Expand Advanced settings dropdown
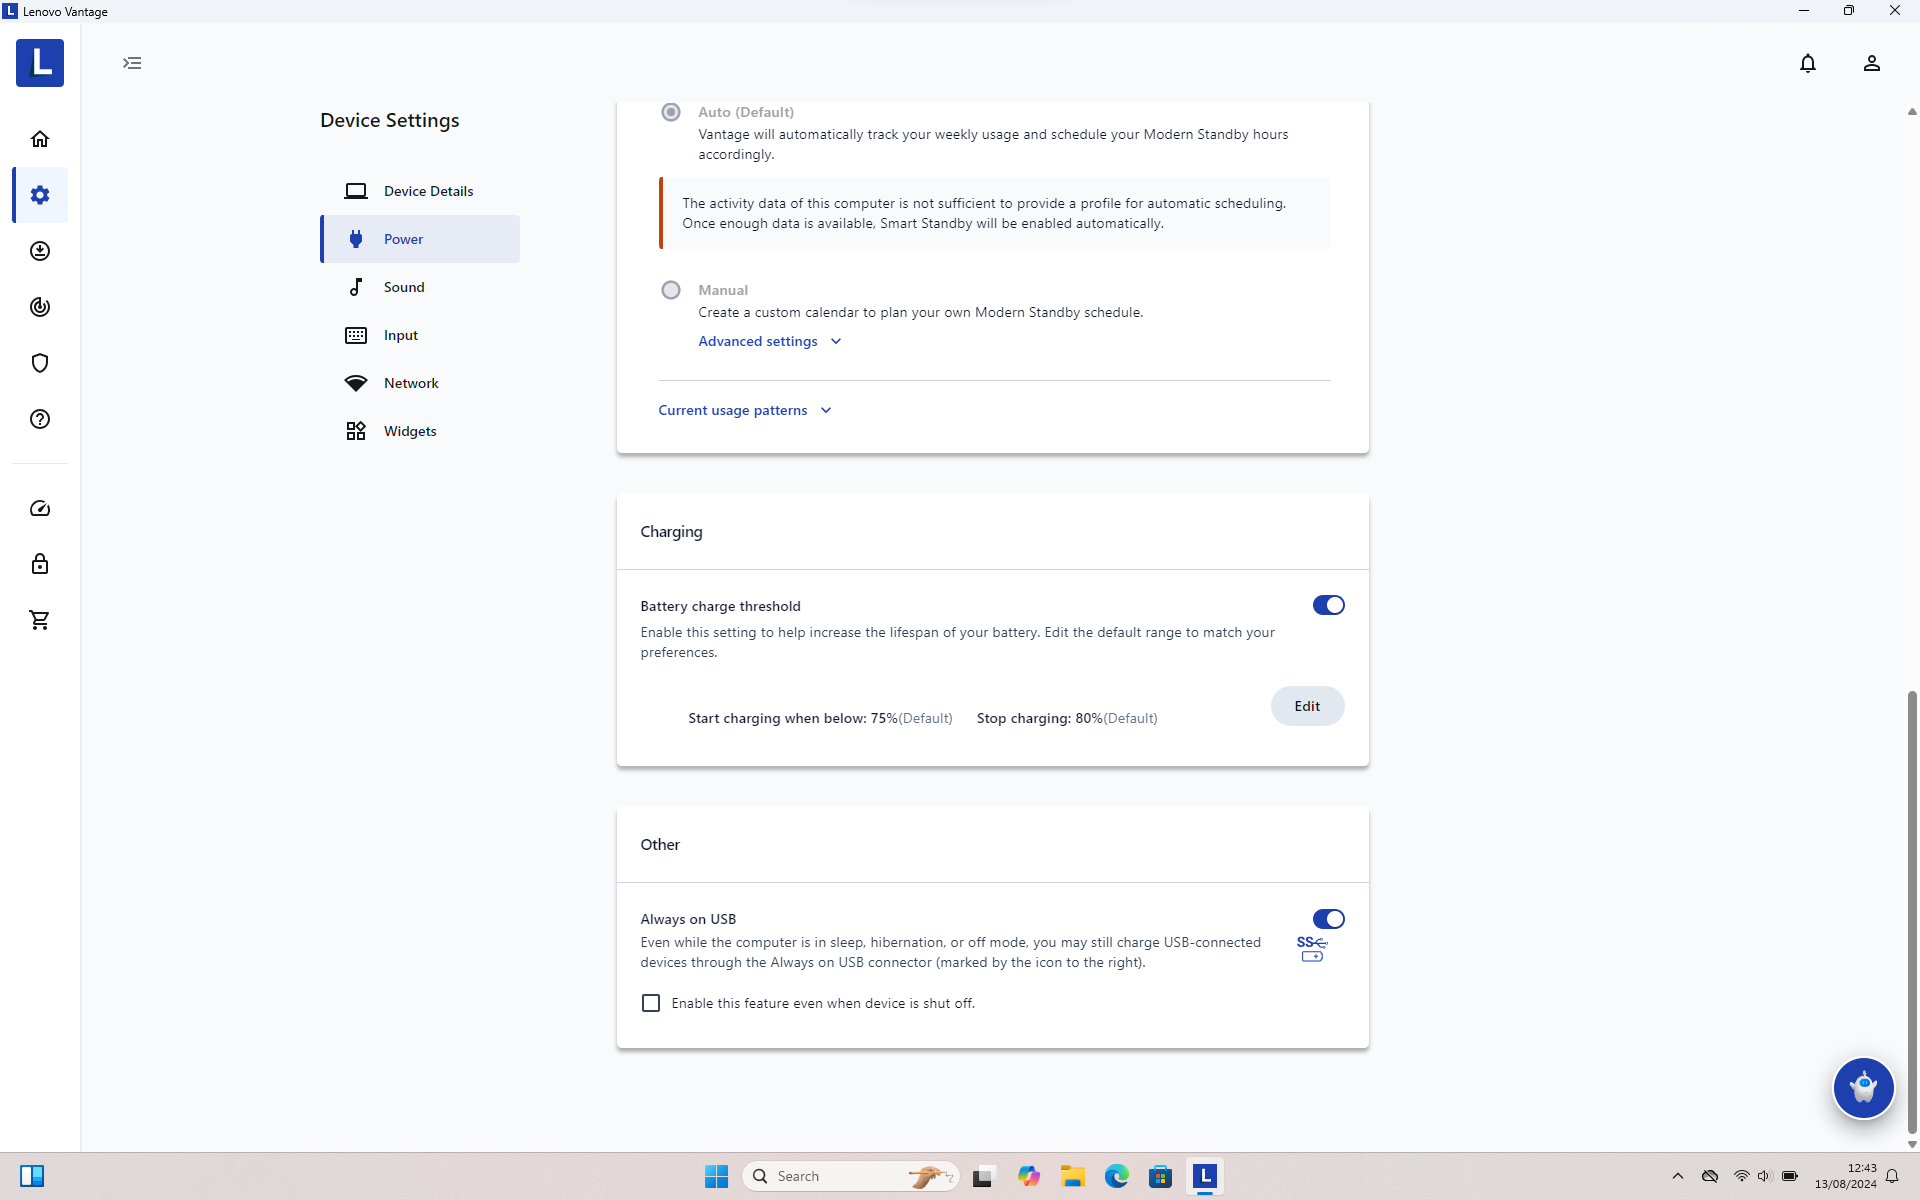1920x1200 pixels. coord(769,341)
